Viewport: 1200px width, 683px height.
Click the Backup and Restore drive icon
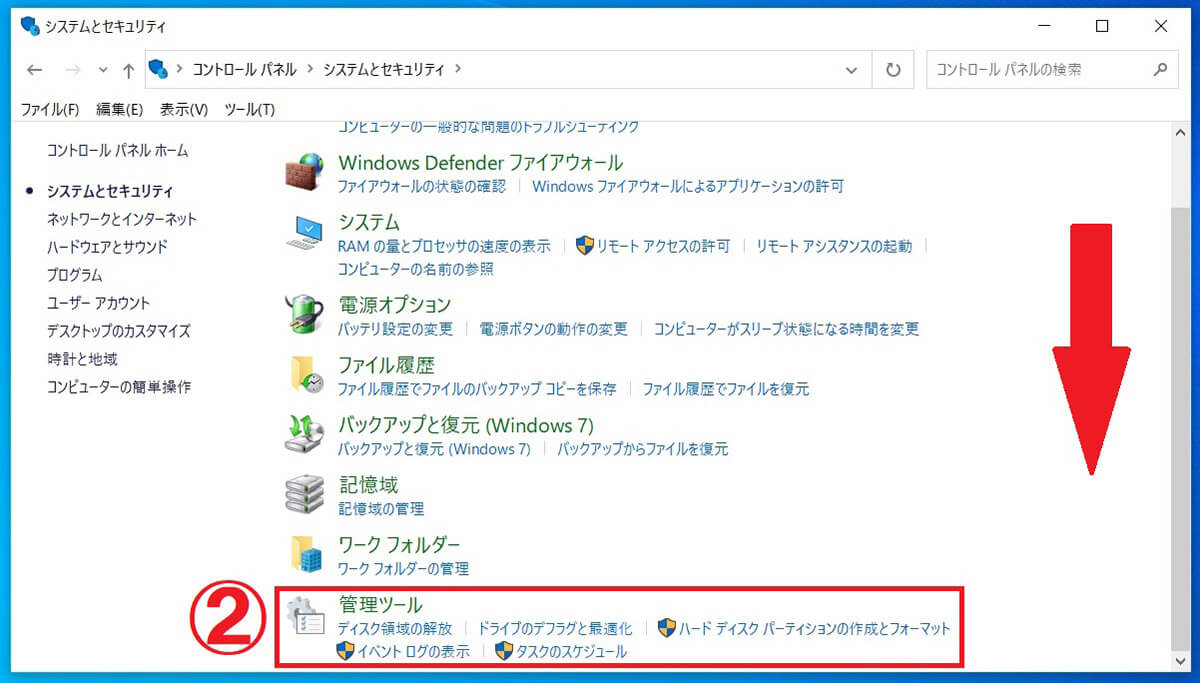pyautogui.click(x=304, y=434)
